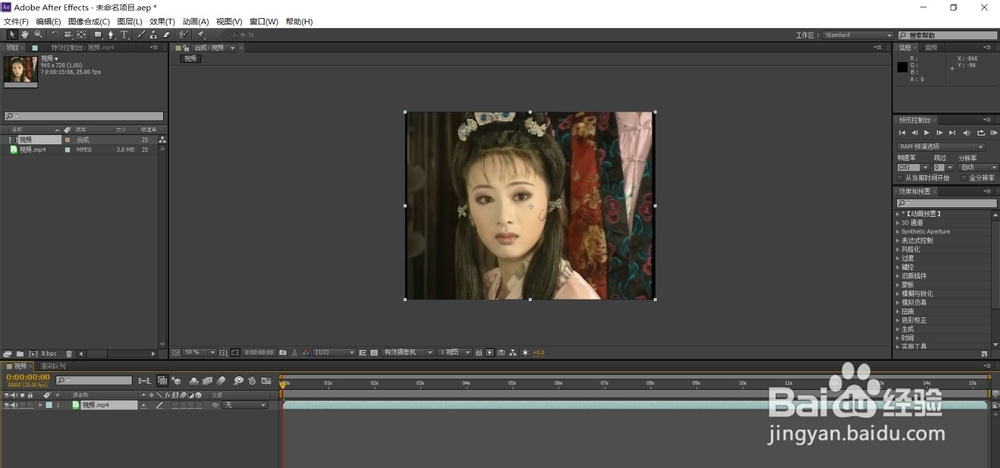Switch to the 渲染队列 tab
This screenshot has height=468, width=1000.
pyautogui.click(x=53, y=366)
